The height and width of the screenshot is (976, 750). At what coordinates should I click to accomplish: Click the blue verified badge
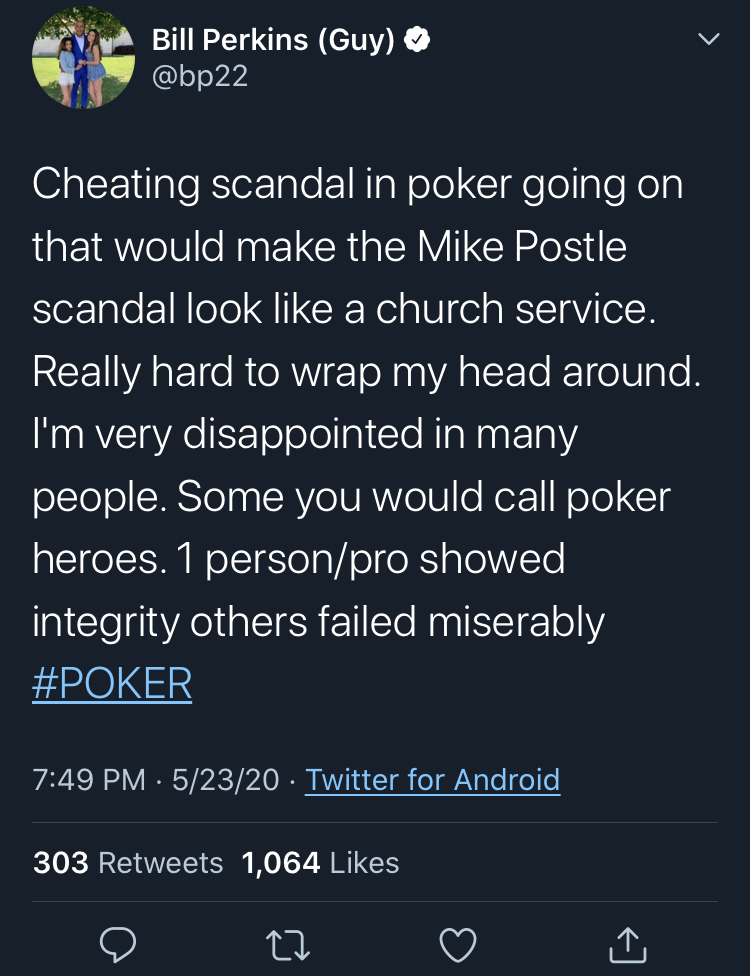(x=417, y=41)
